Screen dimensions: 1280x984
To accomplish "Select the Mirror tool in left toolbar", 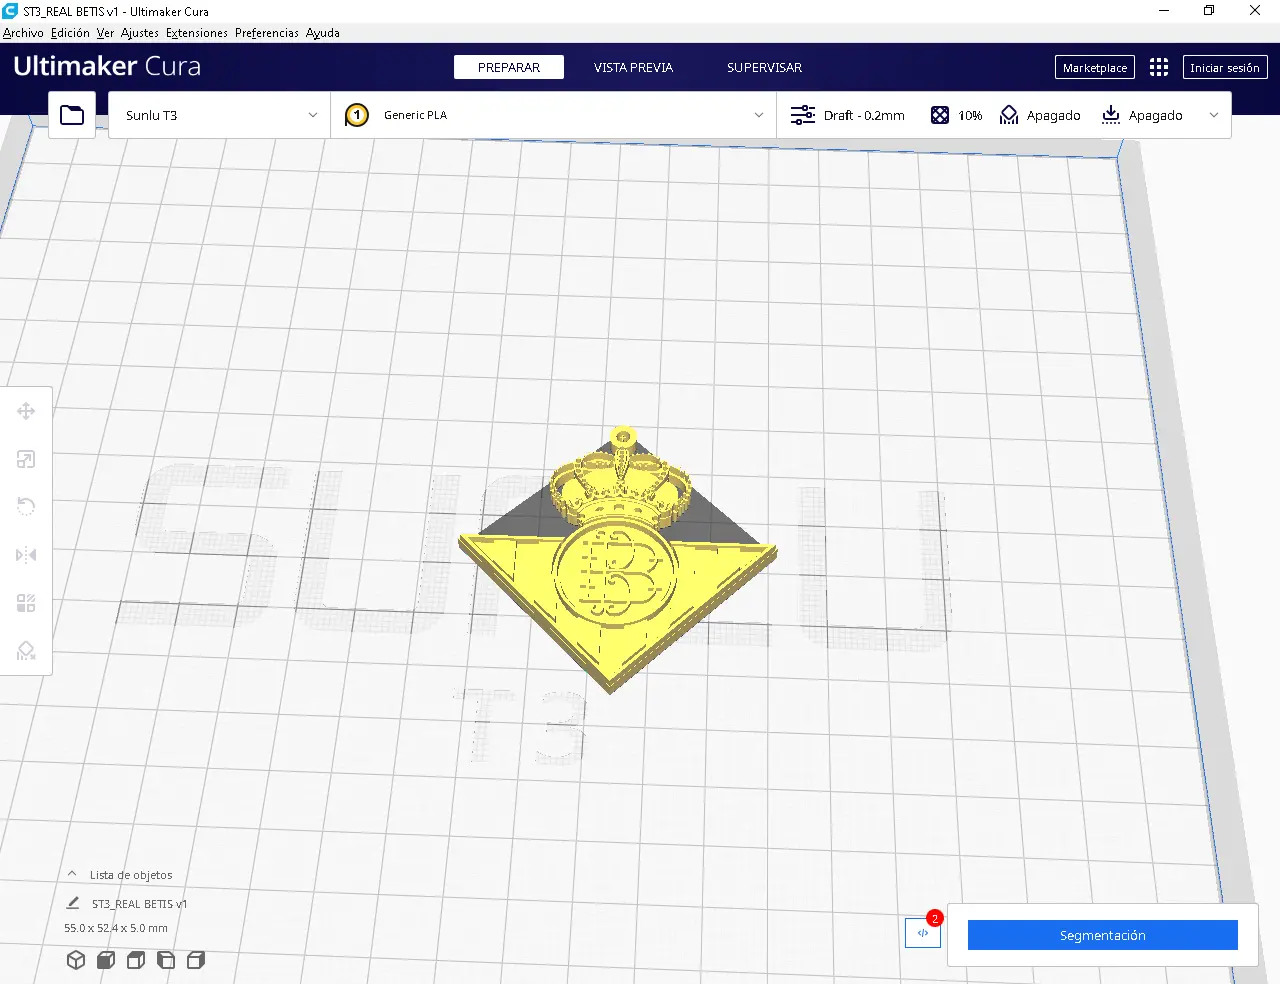I will [x=26, y=555].
